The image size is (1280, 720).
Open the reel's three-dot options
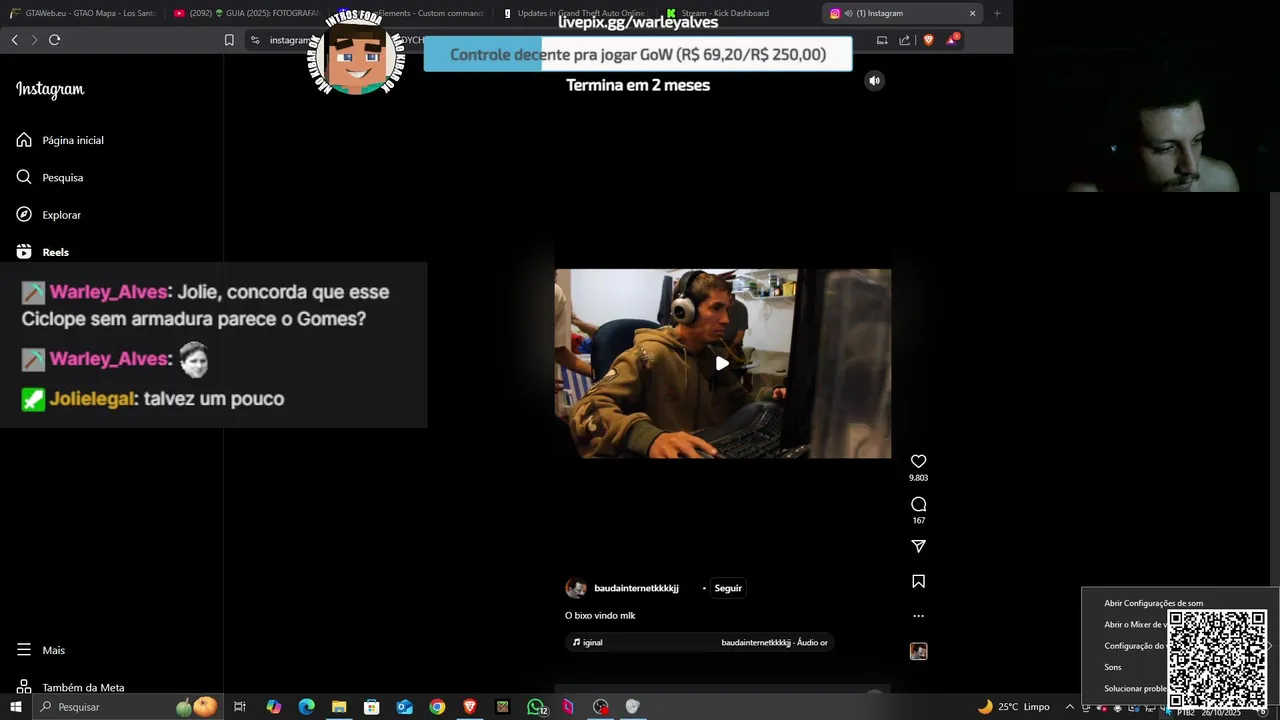(918, 616)
